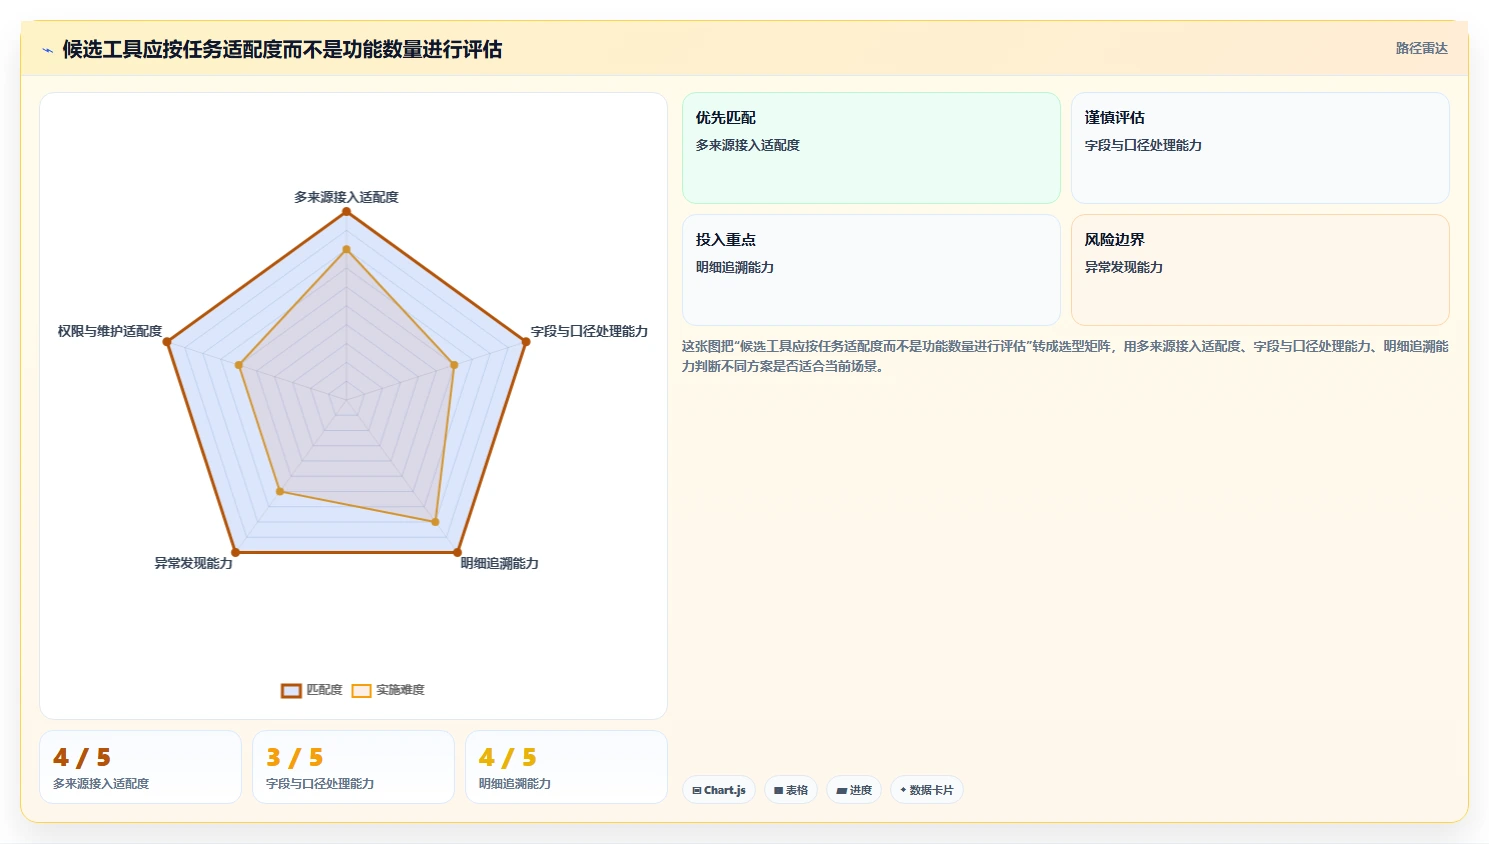The width and height of the screenshot is (1489, 844).
Task: Click the description paragraph starting 这张图把
Action: 1065,356
